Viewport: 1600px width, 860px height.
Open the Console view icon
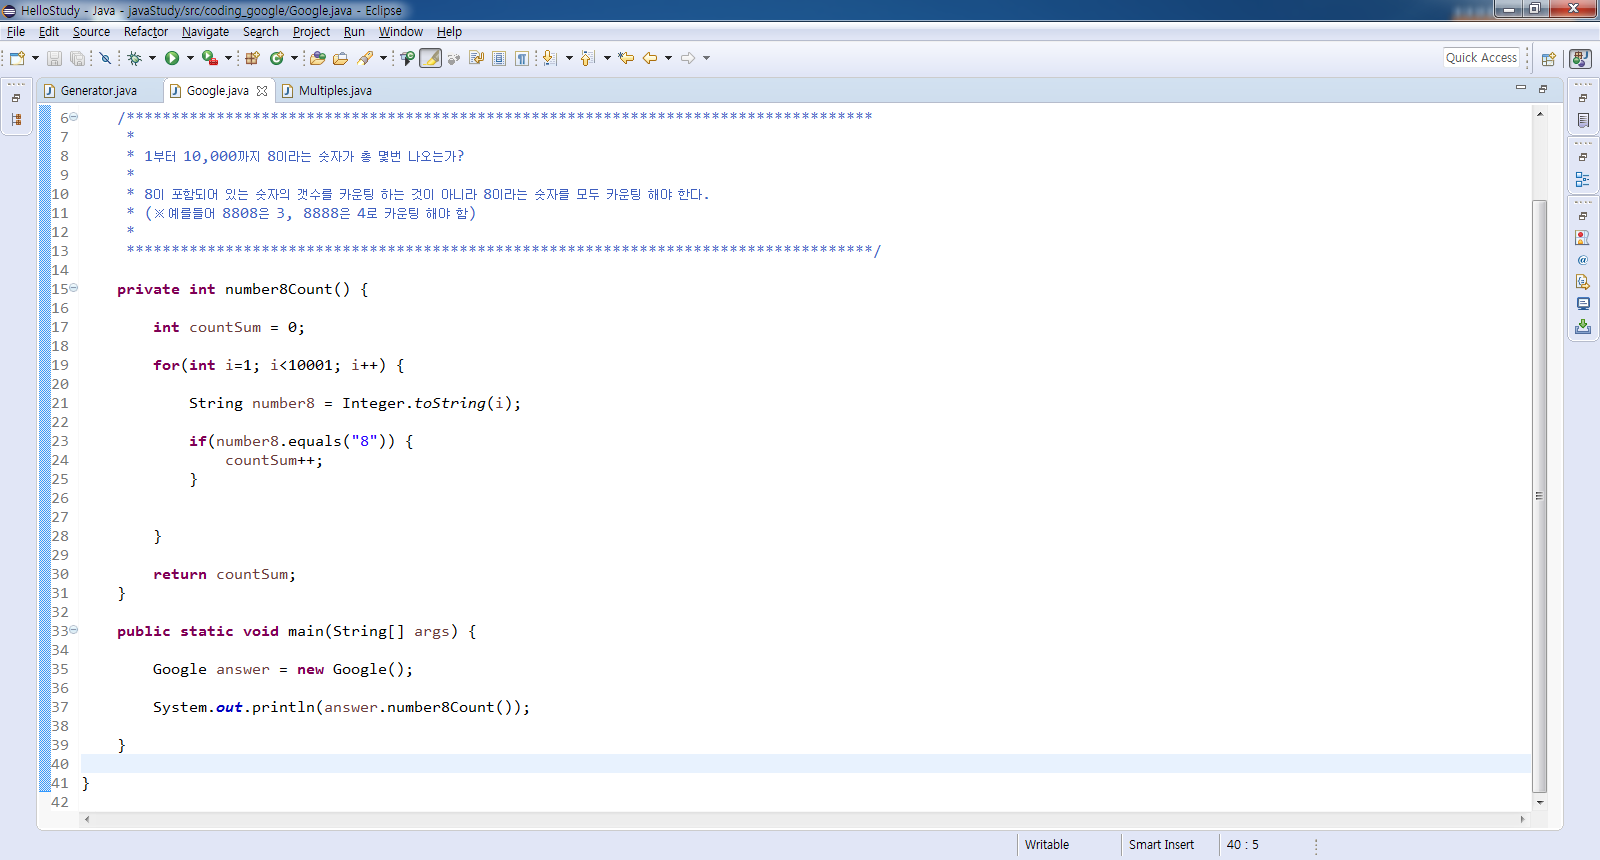(x=1583, y=304)
